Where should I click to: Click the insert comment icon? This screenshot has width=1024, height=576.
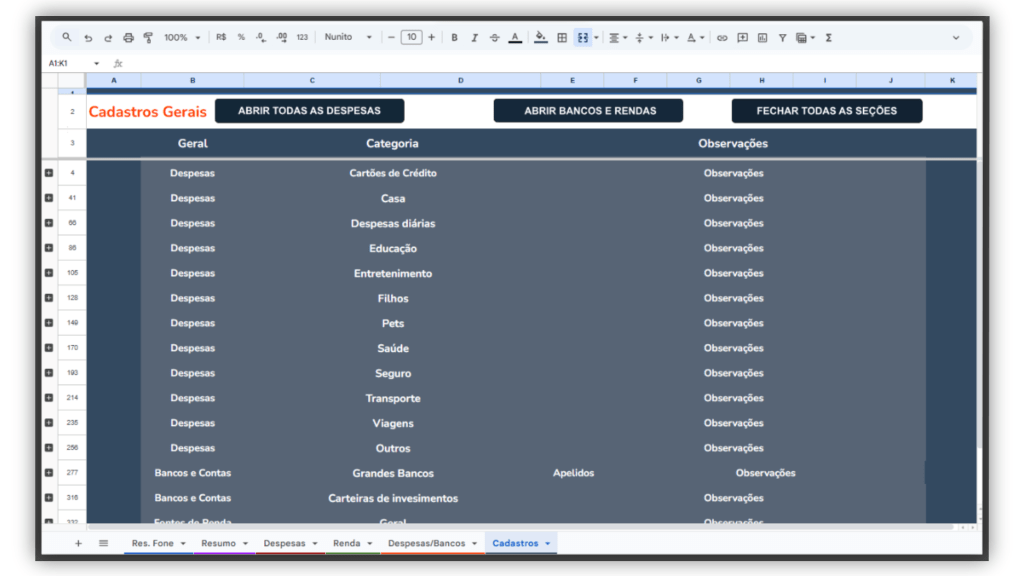pyautogui.click(x=742, y=38)
